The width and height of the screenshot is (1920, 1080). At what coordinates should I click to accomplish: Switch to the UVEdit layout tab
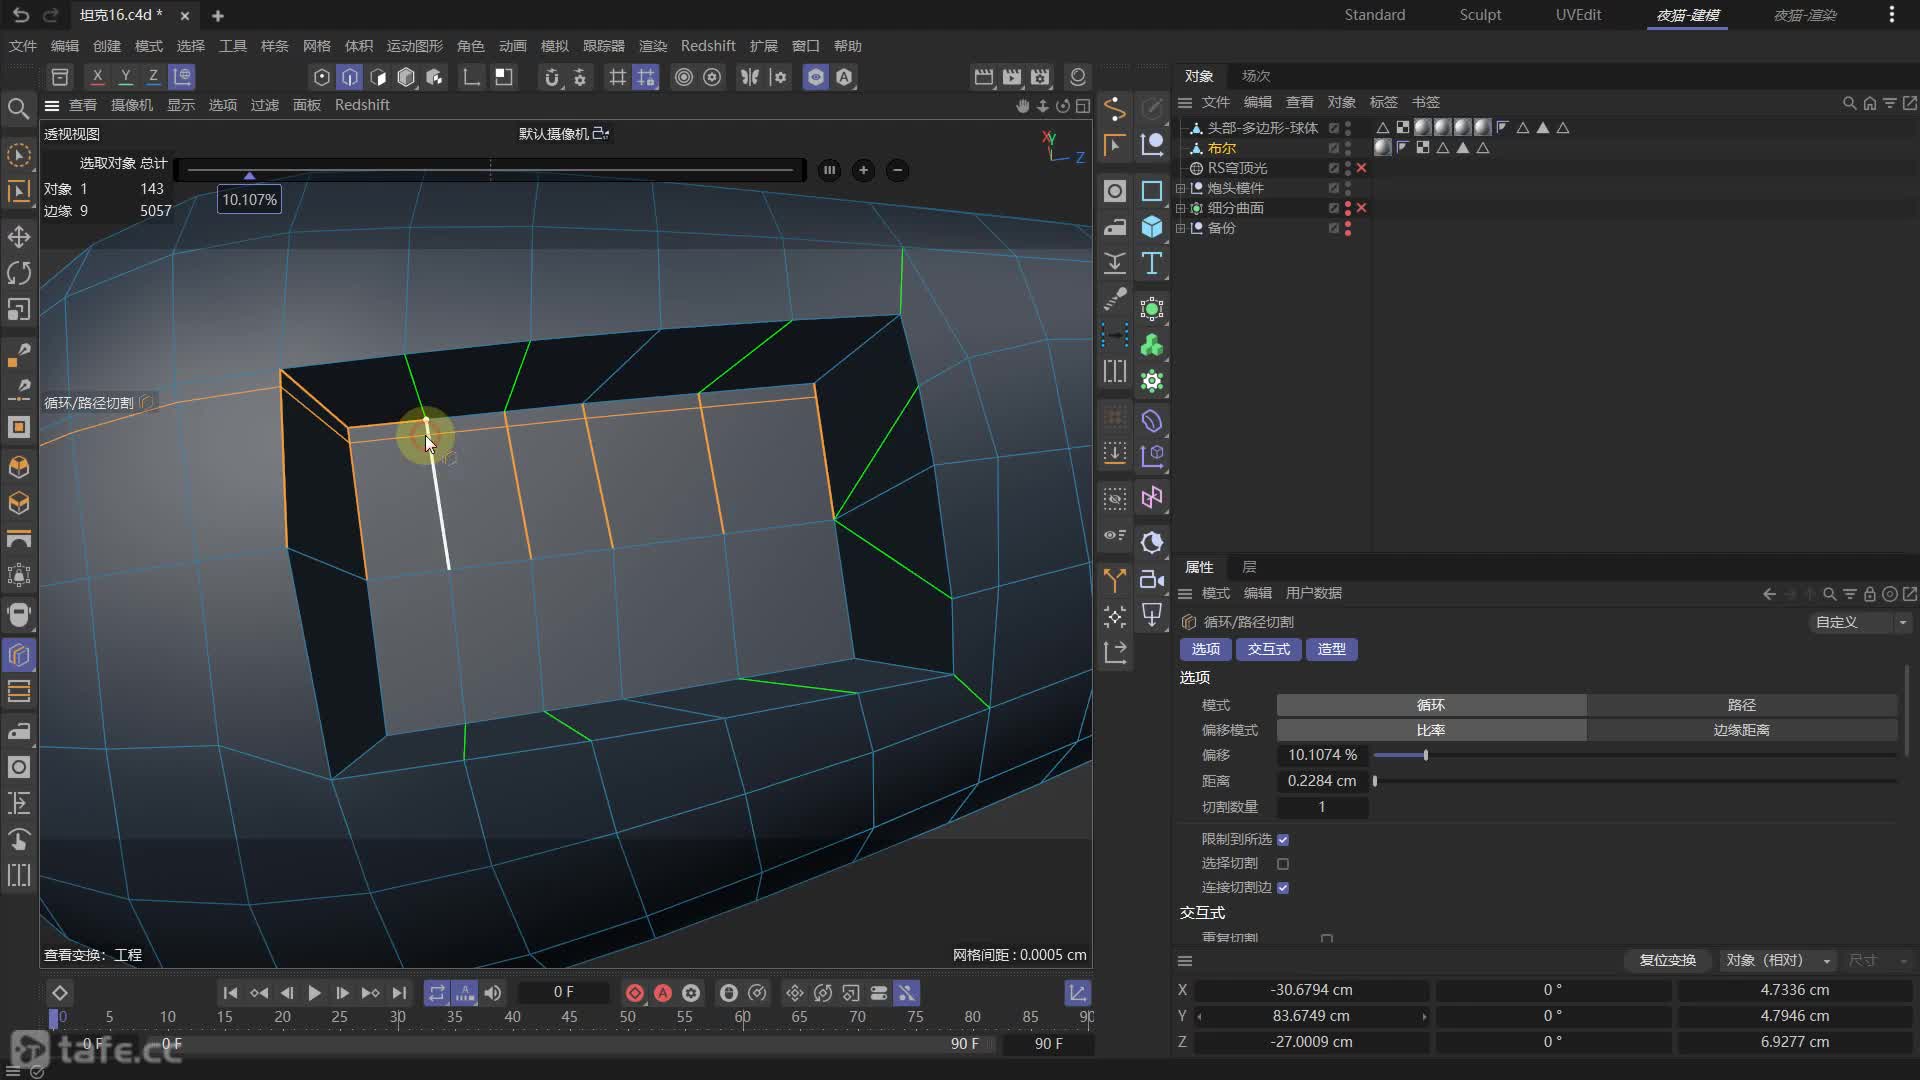(1578, 15)
